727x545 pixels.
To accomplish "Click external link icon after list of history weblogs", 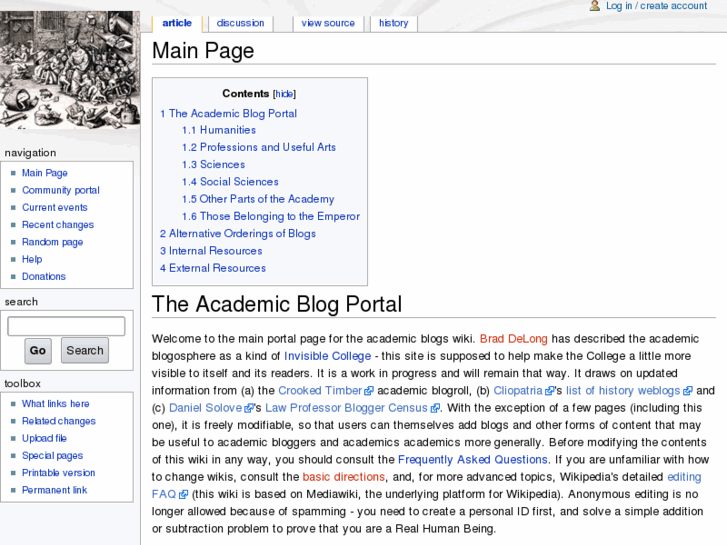I will 687,391.
